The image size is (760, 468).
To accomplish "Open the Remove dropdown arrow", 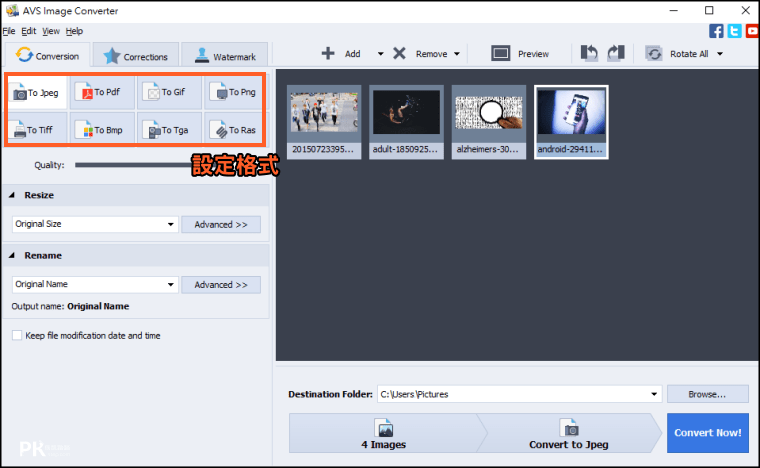I will pos(457,54).
